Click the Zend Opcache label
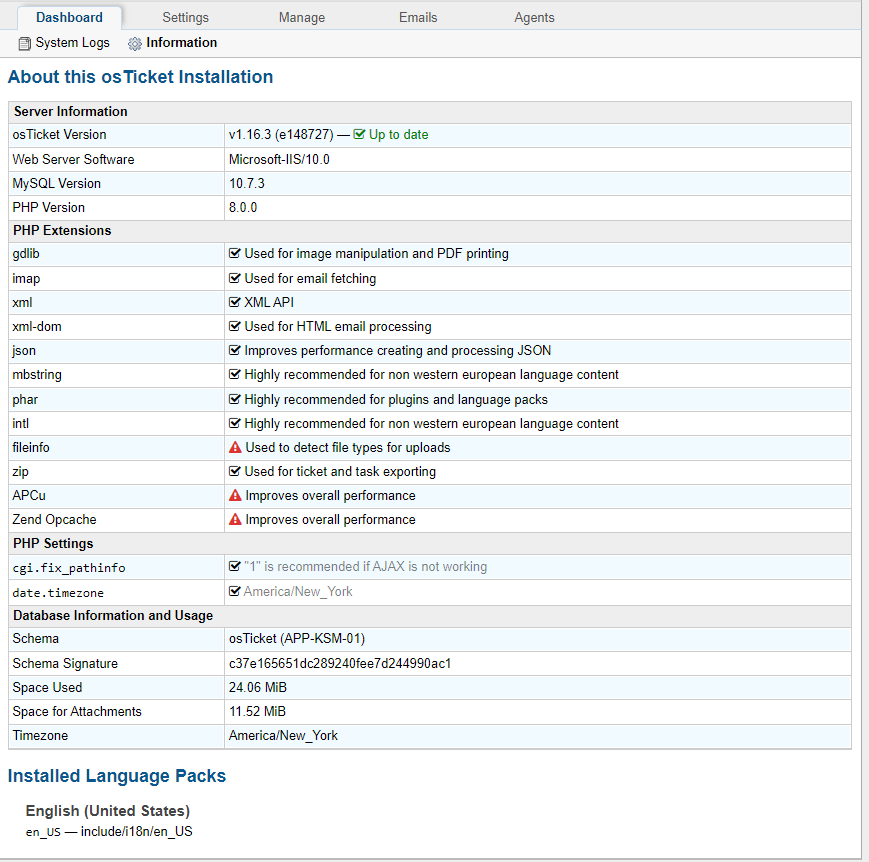 [x=54, y=519]
